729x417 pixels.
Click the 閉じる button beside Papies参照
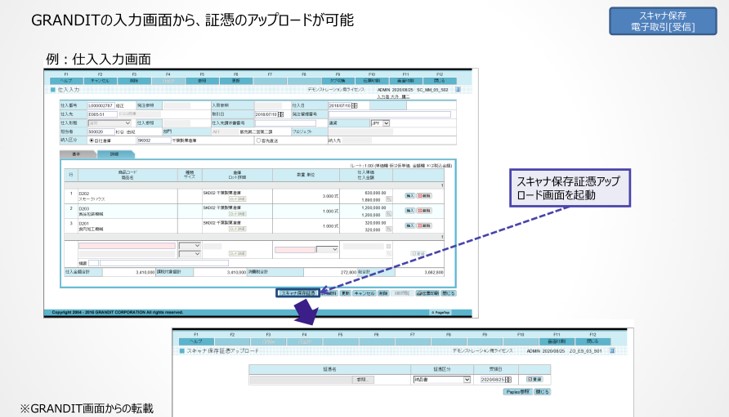pos(542,392)
